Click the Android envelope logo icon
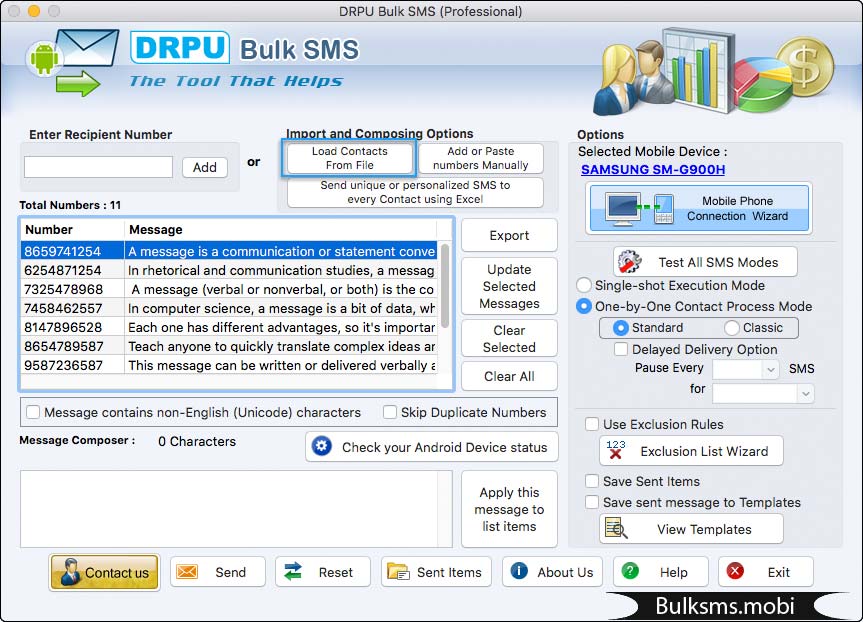The width and height of the screenshot is (863, 622). coord(72,62)
